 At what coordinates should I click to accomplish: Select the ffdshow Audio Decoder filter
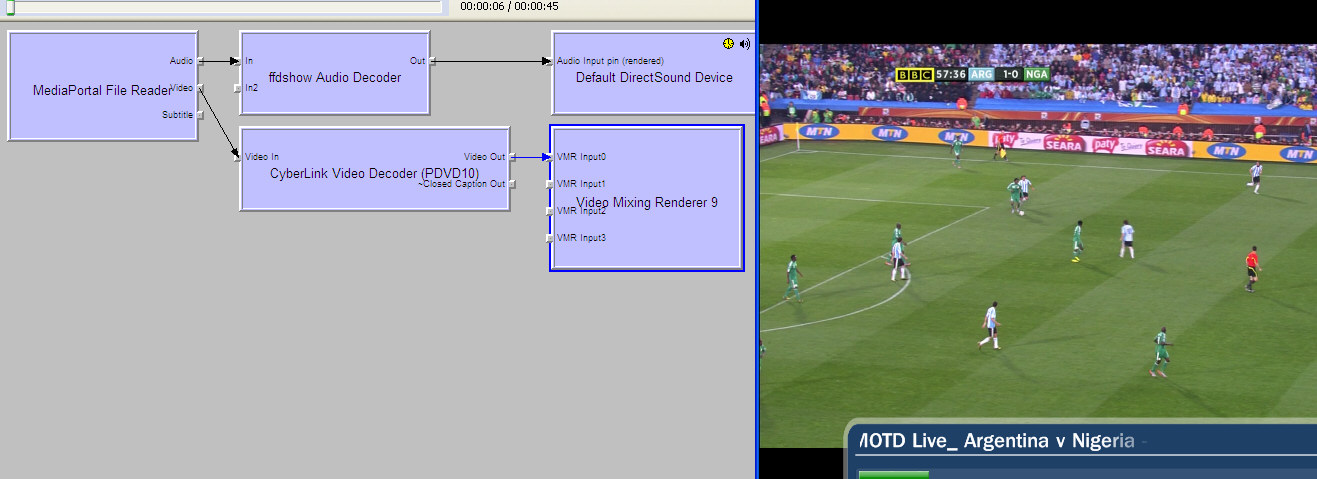click(x=335, y=73)
